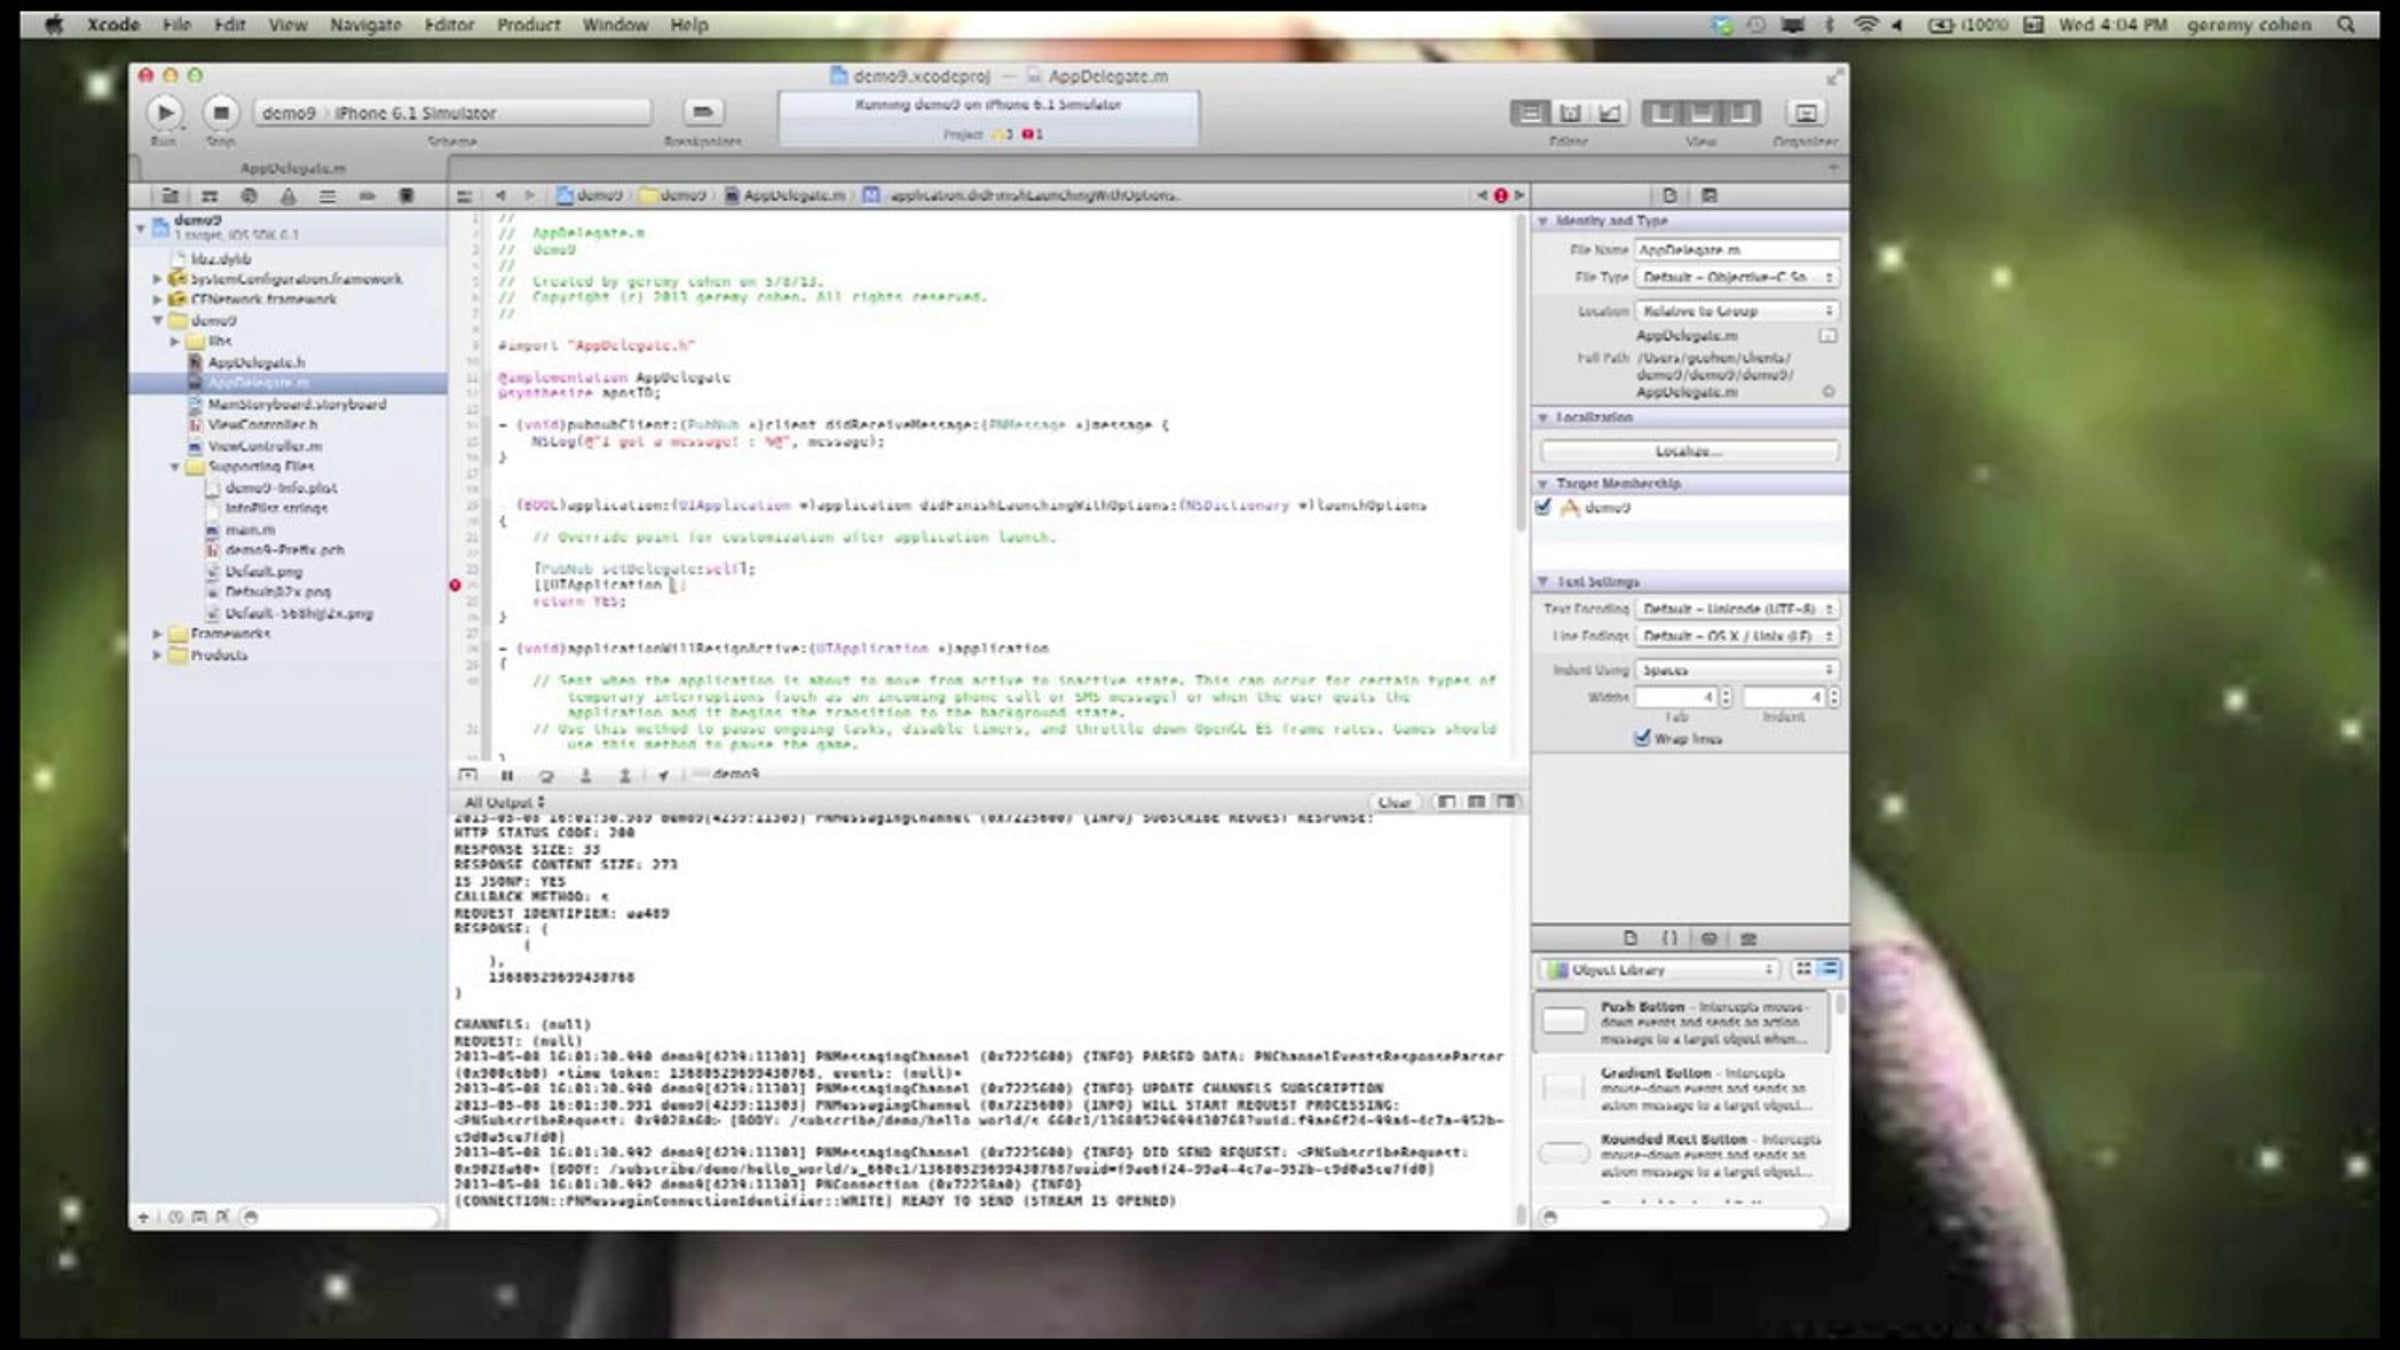Screen dimensions: 2400x1350
Task: Click the Localize... button
Action: (1689, 451)
